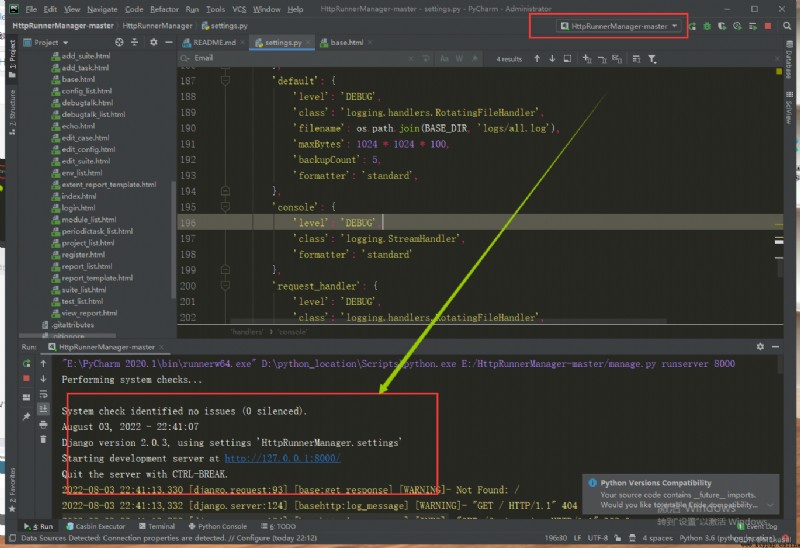The width and height of the screenshot is (800, 548).
Task: Locate current file in Project panel
Action: 119,42
